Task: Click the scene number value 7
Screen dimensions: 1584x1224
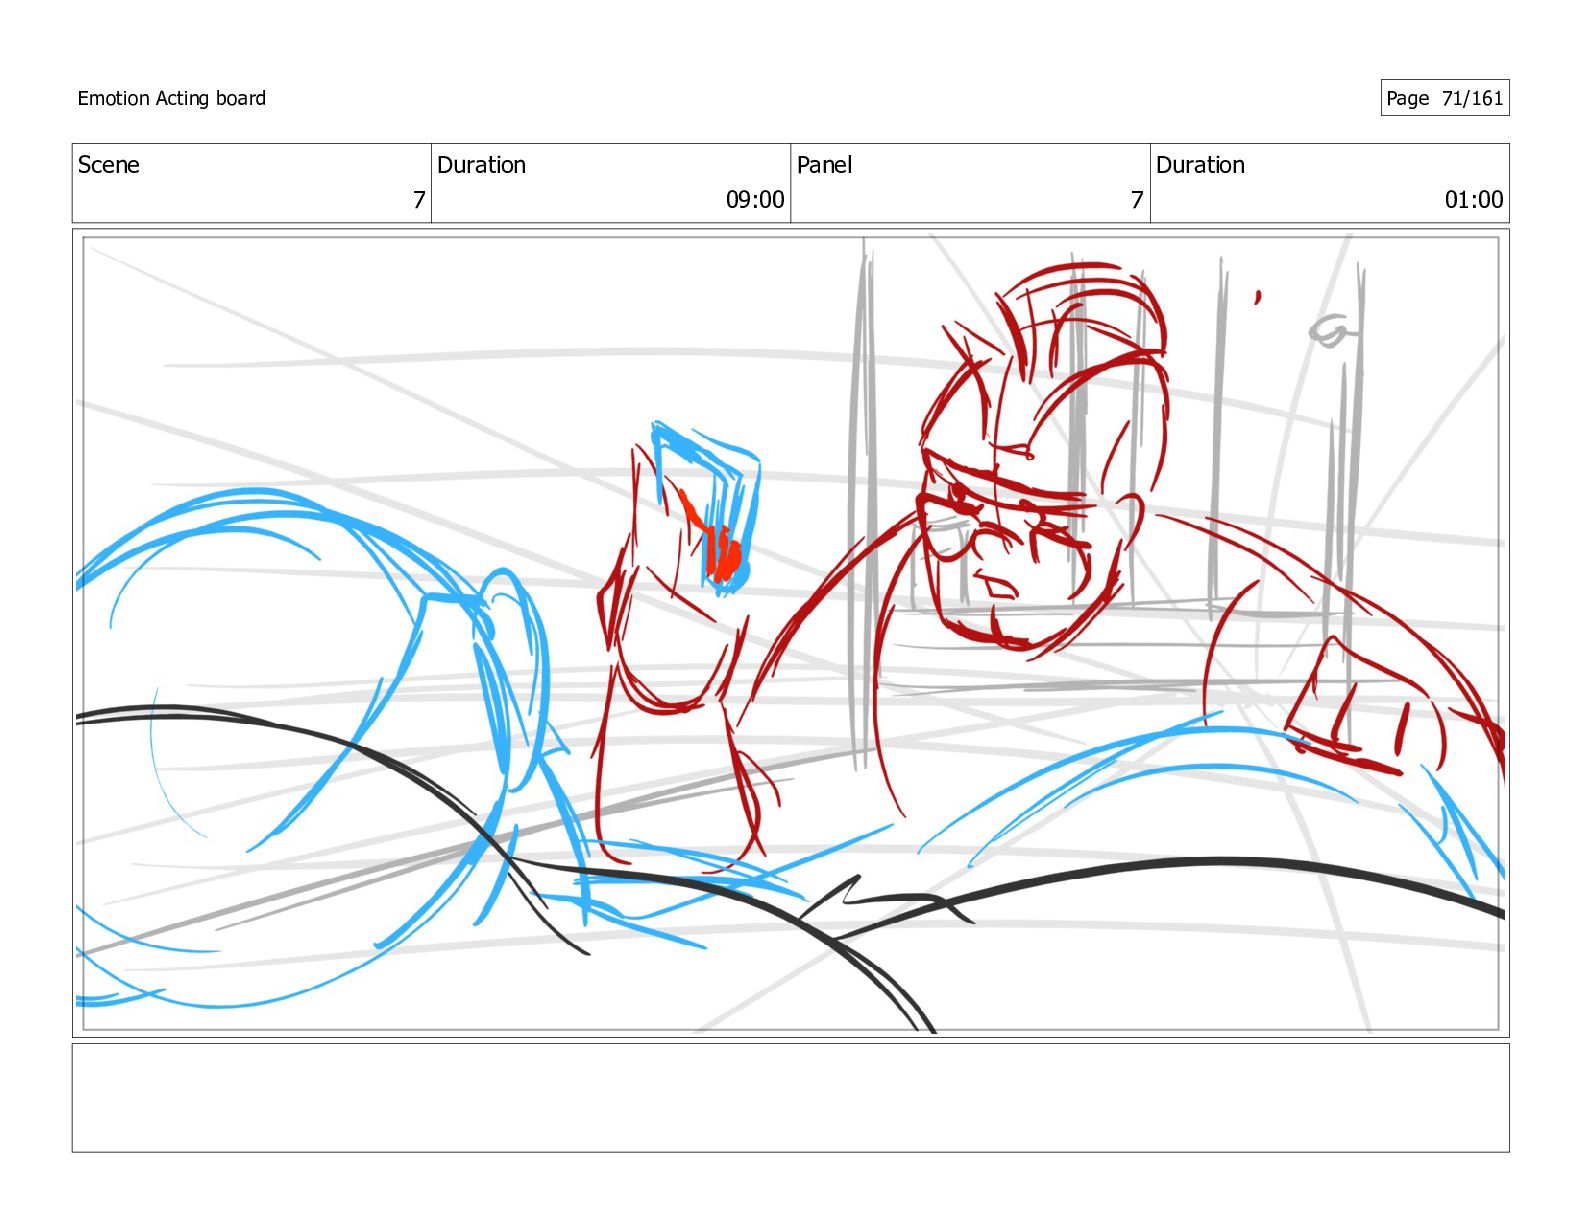Action: click(x=419, y=200)
